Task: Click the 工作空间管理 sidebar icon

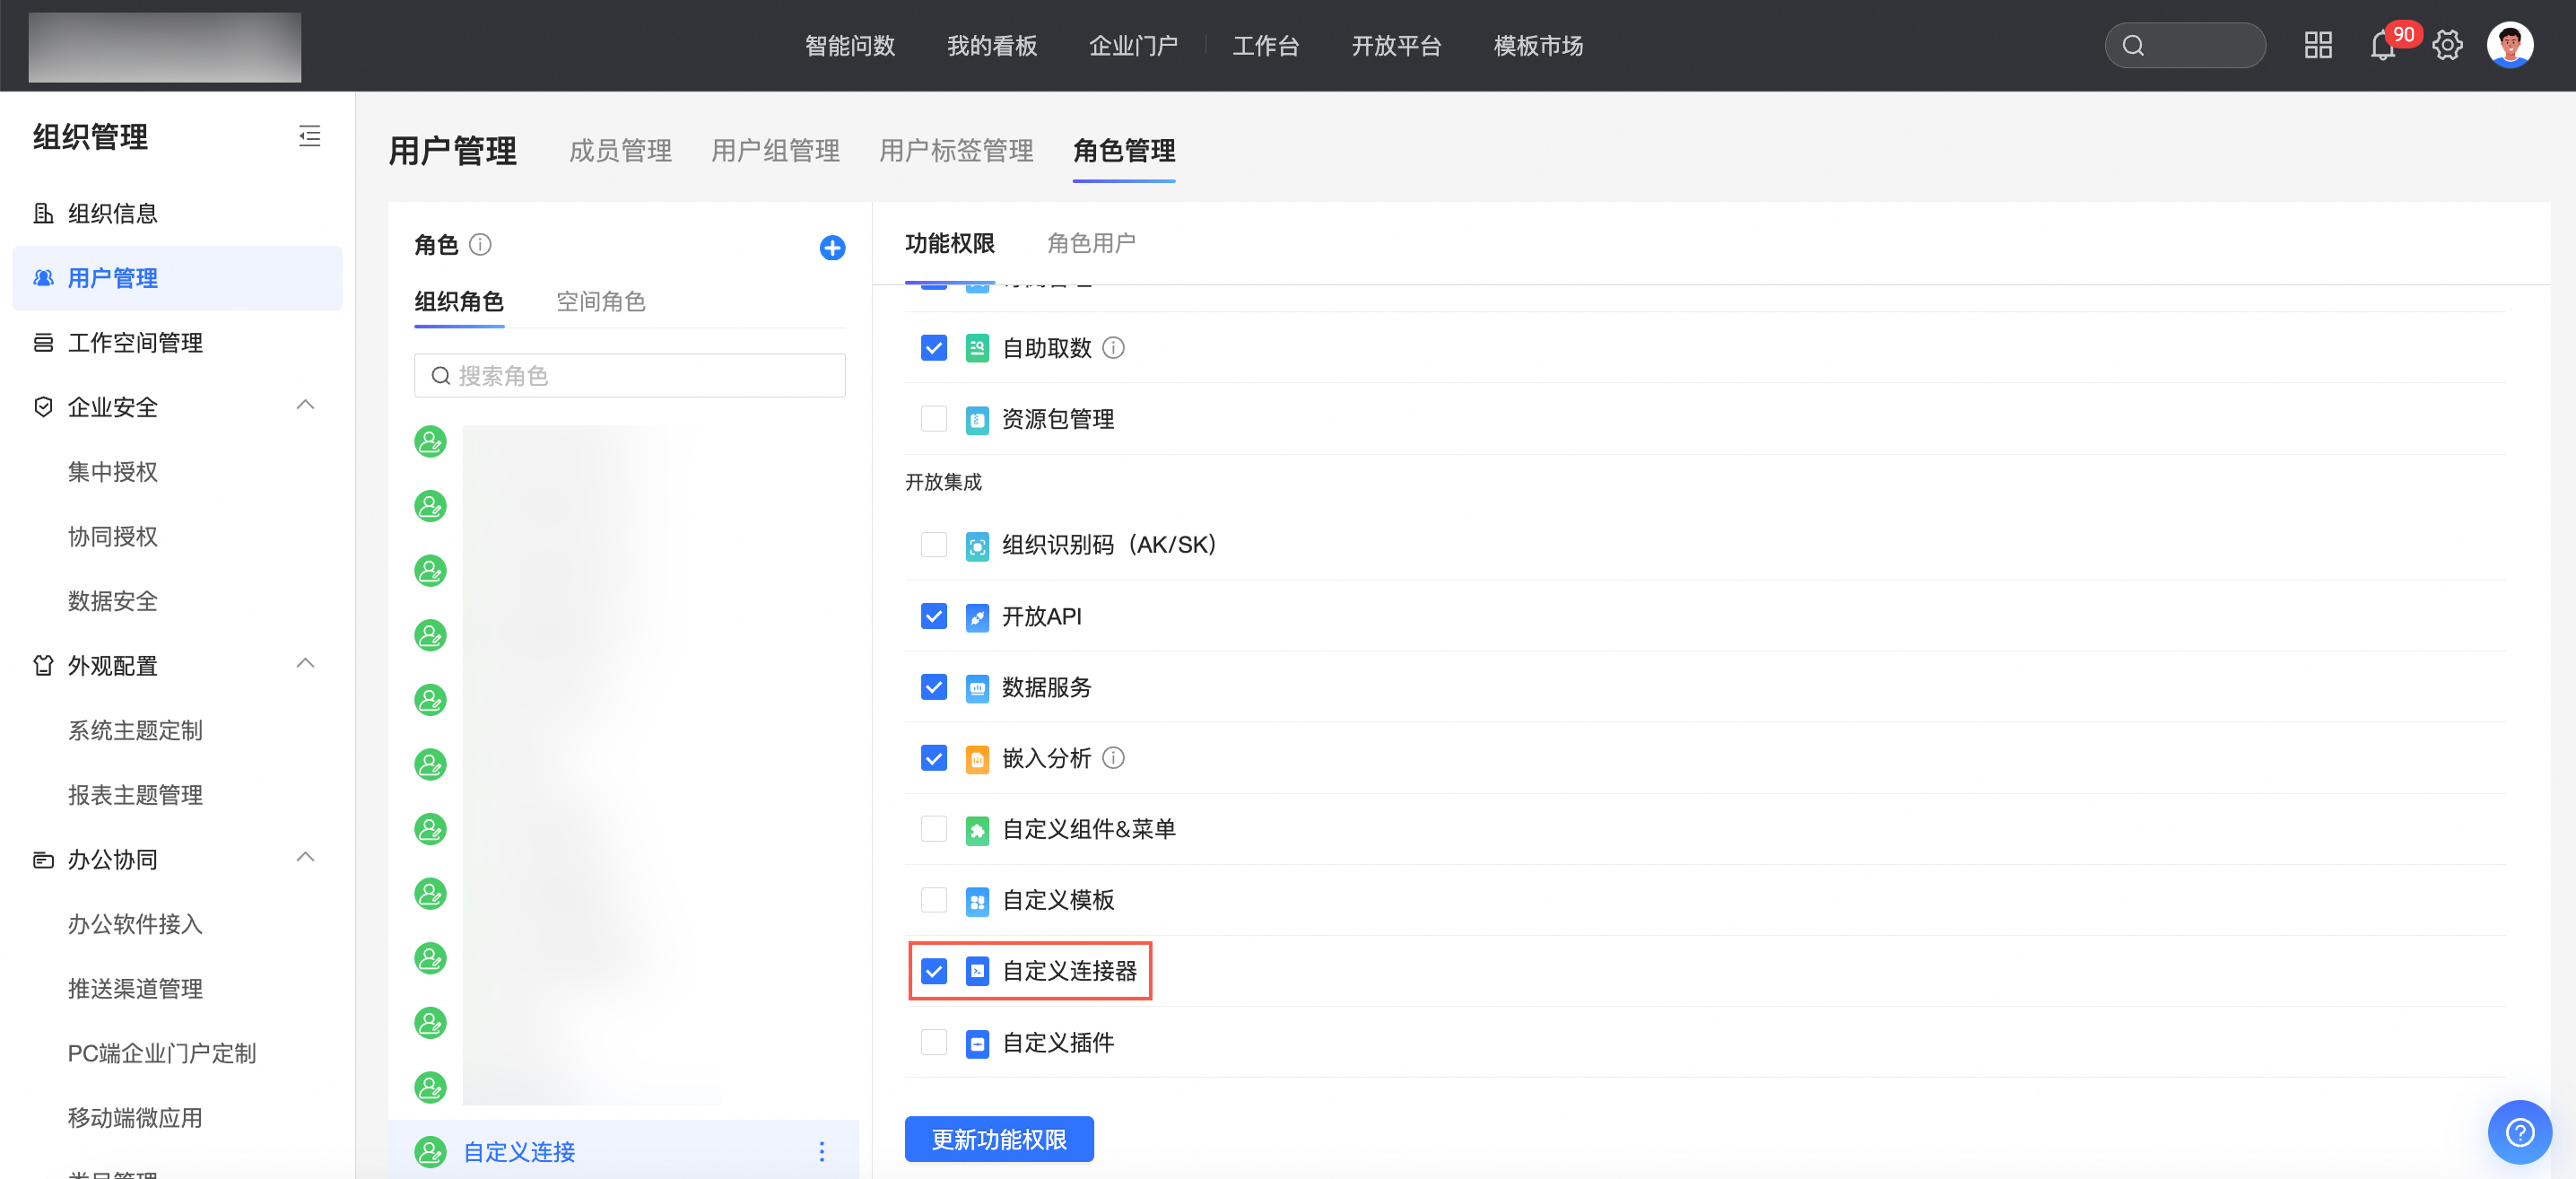Action: [x=43, y=343]
